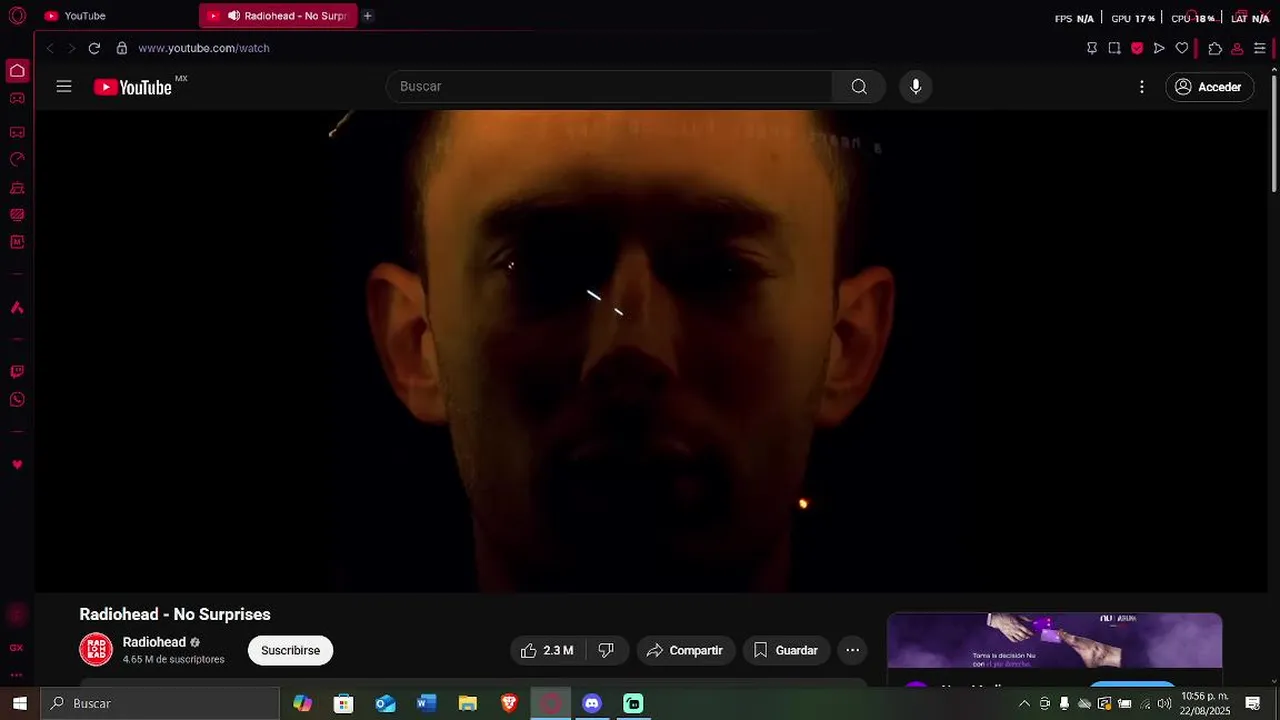Click the FPS N/A indicator

pyautogui.click(x=1074, y=18)
